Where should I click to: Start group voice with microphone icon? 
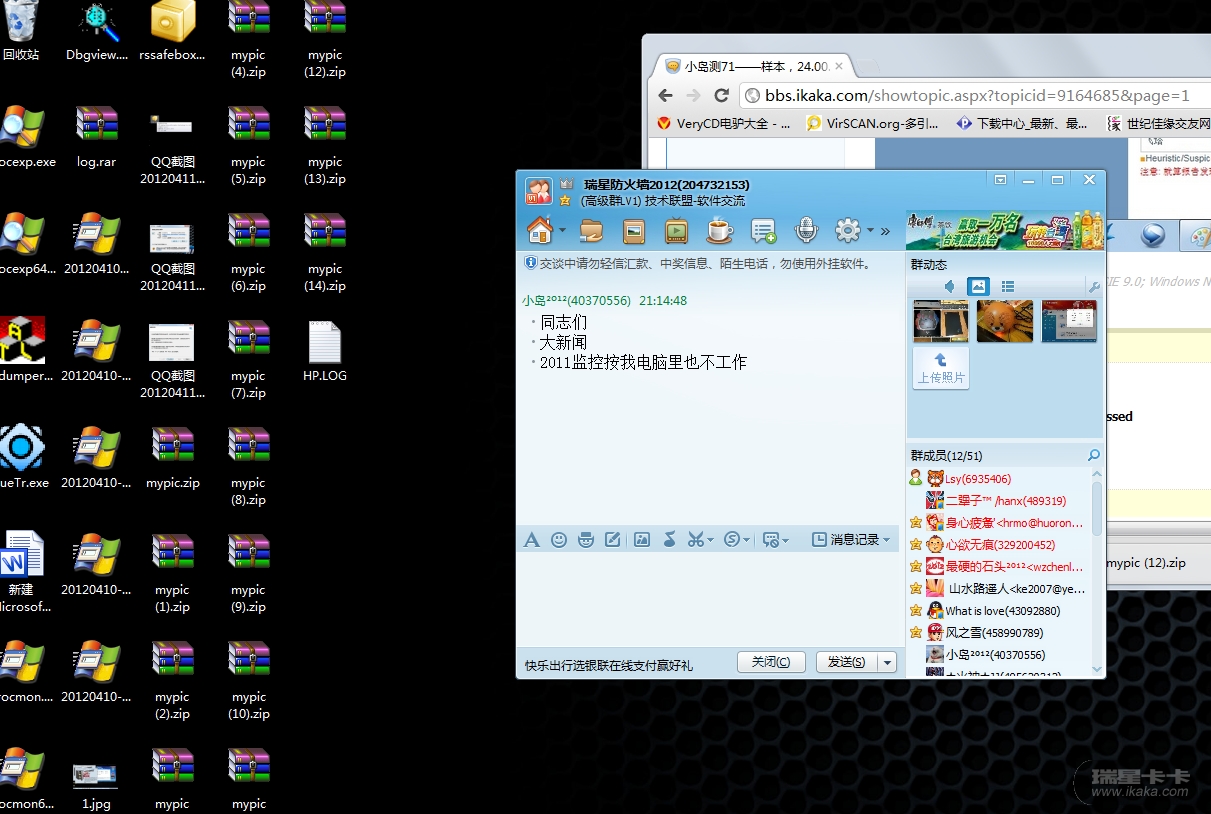point(806,231)
